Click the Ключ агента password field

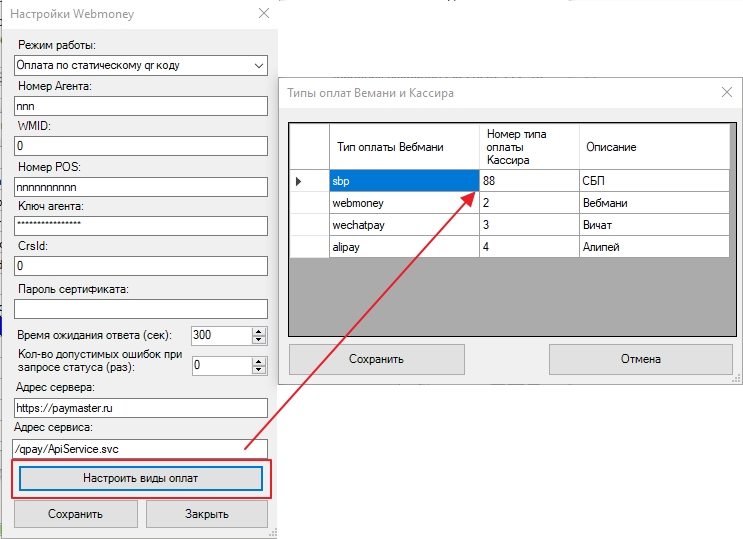click(x=140, y=226)
